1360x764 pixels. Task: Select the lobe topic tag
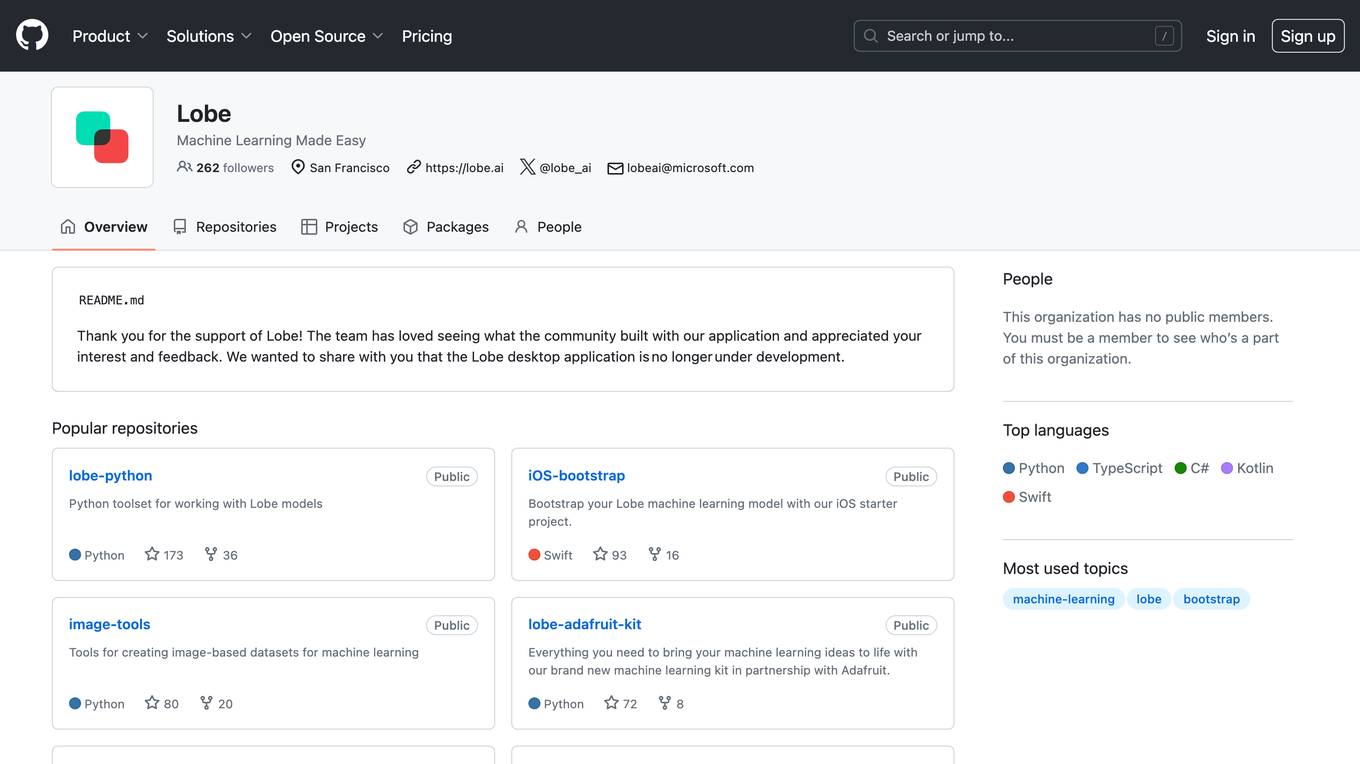pyautogui.click(x=1149, y=599)
